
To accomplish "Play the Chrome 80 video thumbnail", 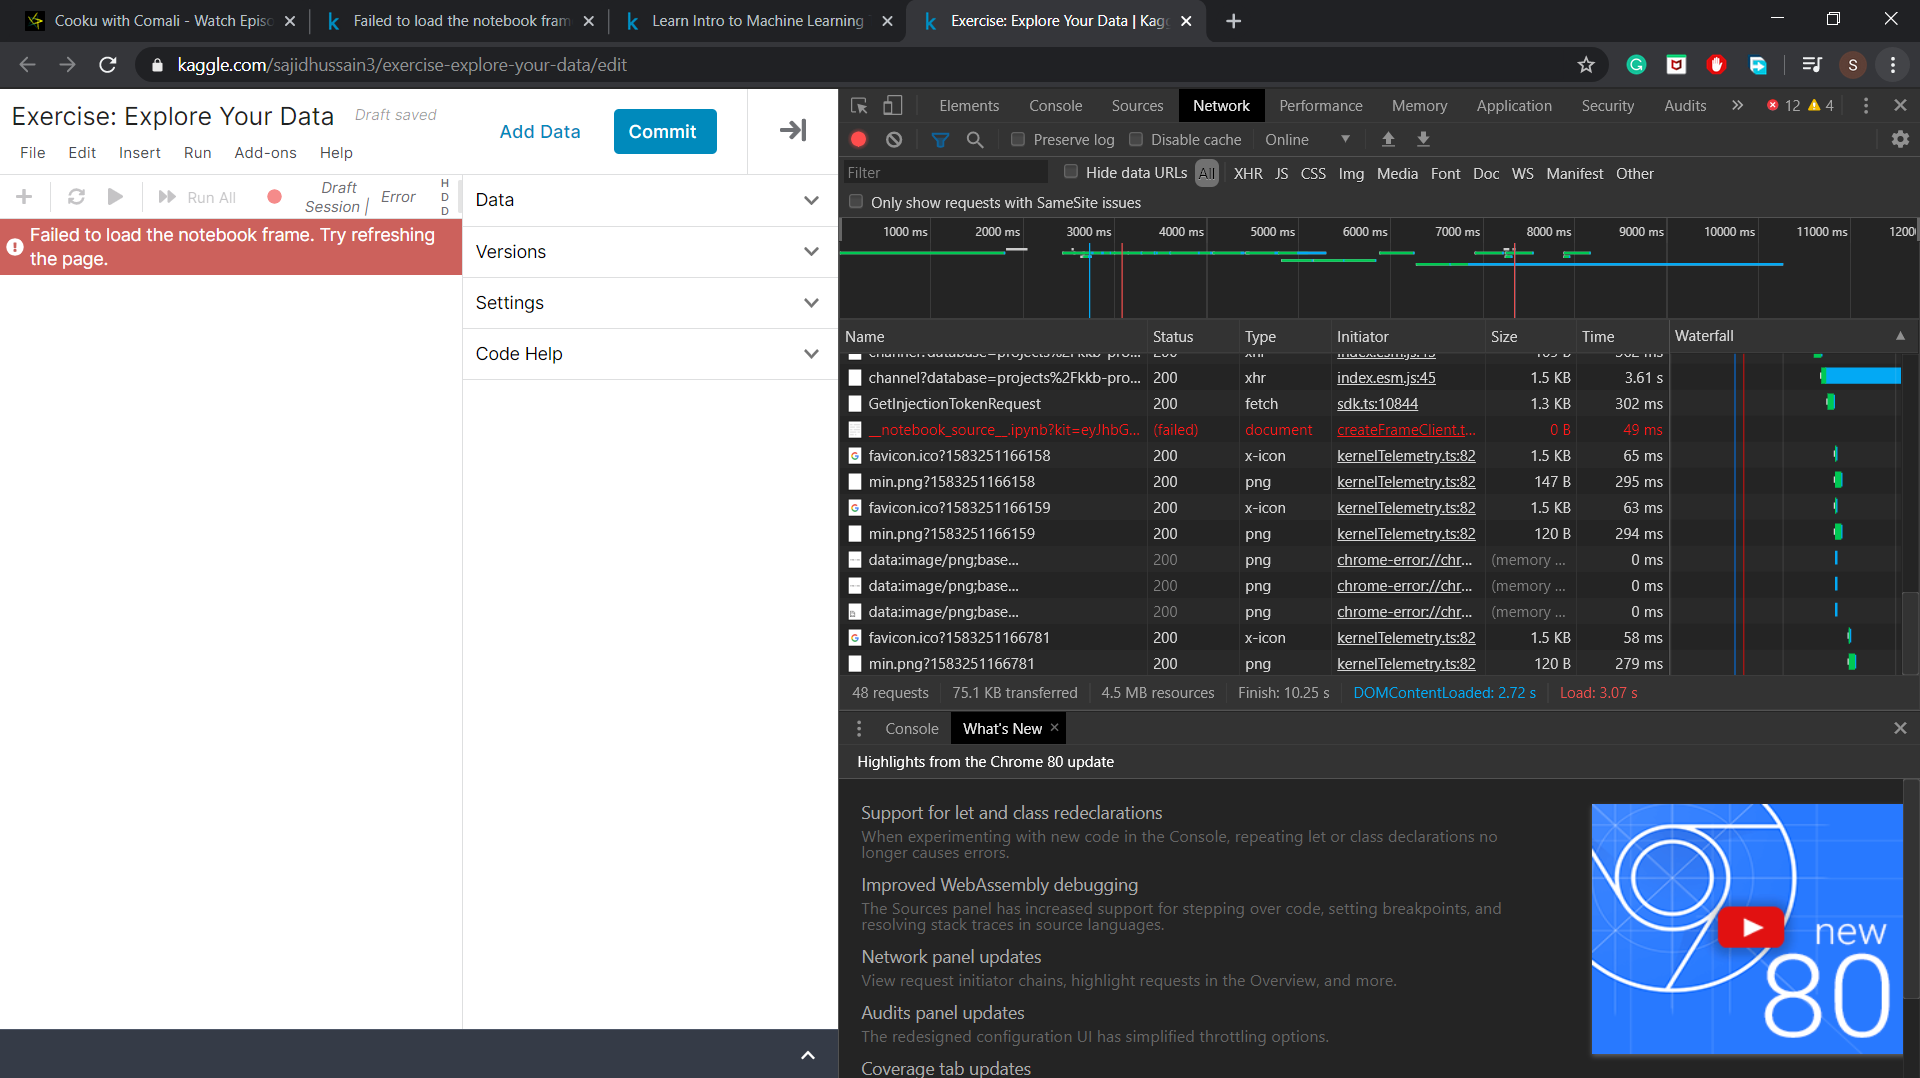I will (x=1750, y=928).
